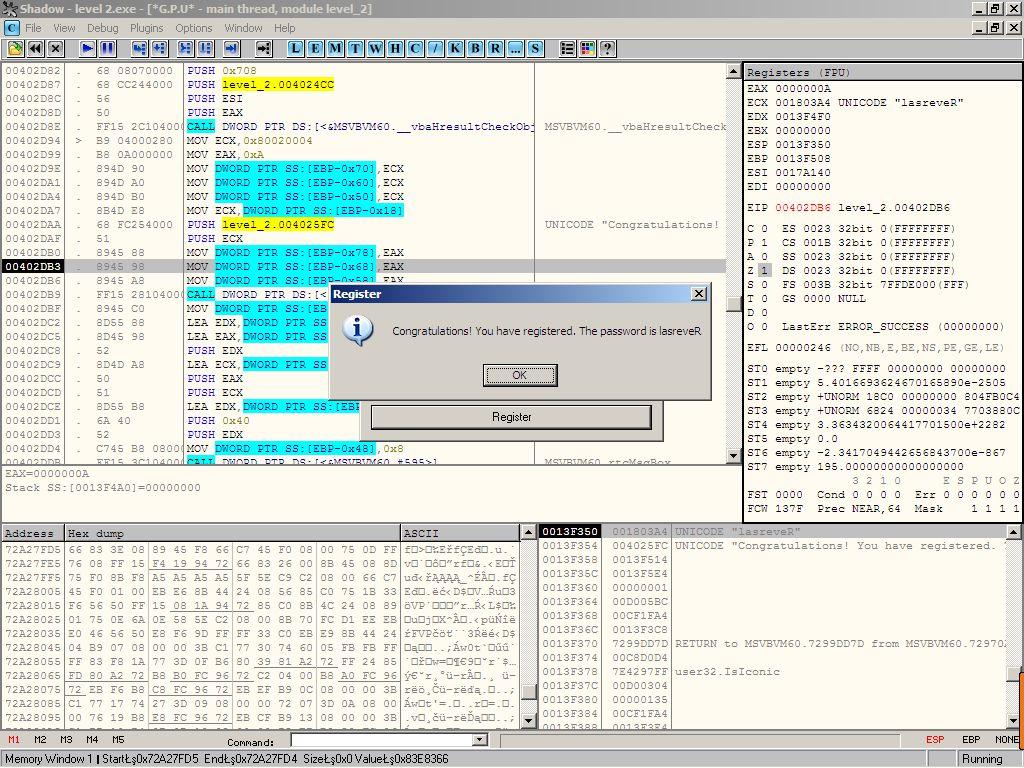Show Windows via W icon
Image resolution: width=1024 pixels, height=768 pixels.
375,48
